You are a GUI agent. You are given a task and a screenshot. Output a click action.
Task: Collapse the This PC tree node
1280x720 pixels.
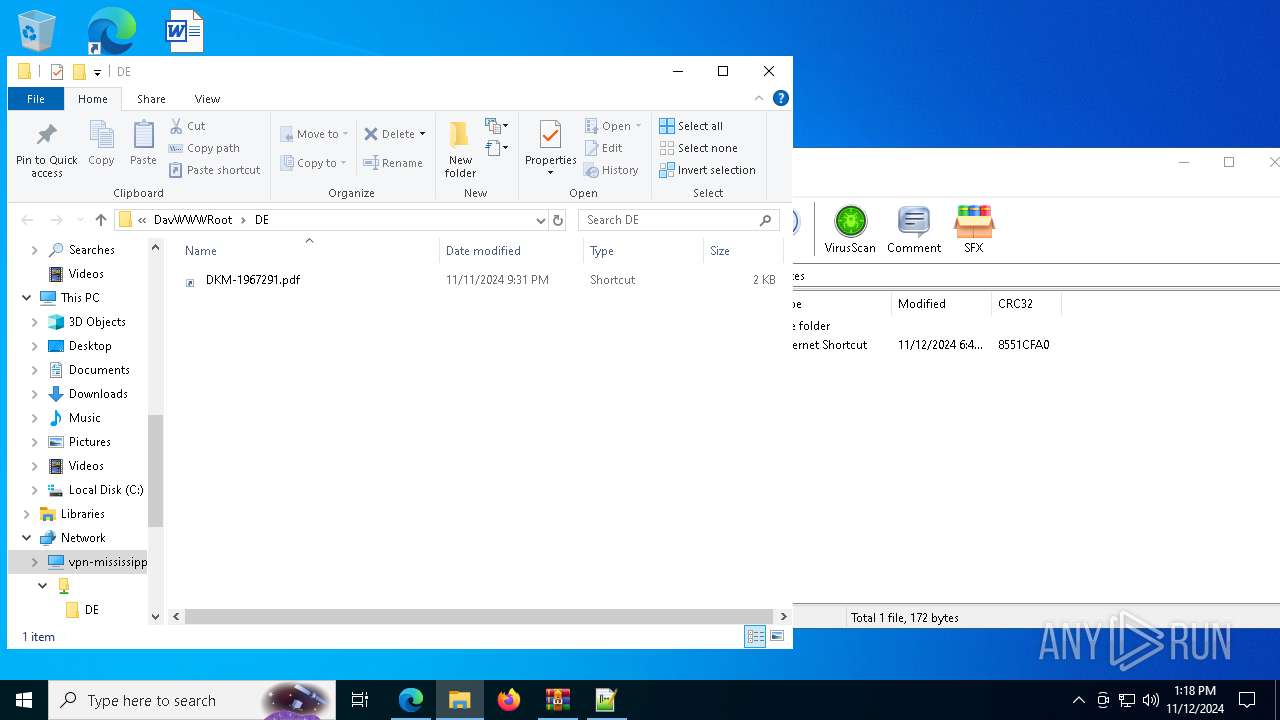[x=26, y=298]
